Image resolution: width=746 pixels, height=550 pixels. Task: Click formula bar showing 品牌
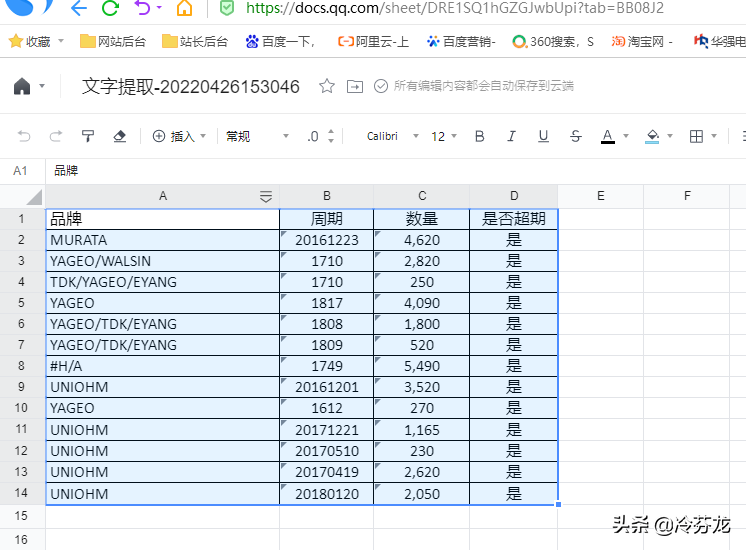pyautogui.click(x=395, y=171)
